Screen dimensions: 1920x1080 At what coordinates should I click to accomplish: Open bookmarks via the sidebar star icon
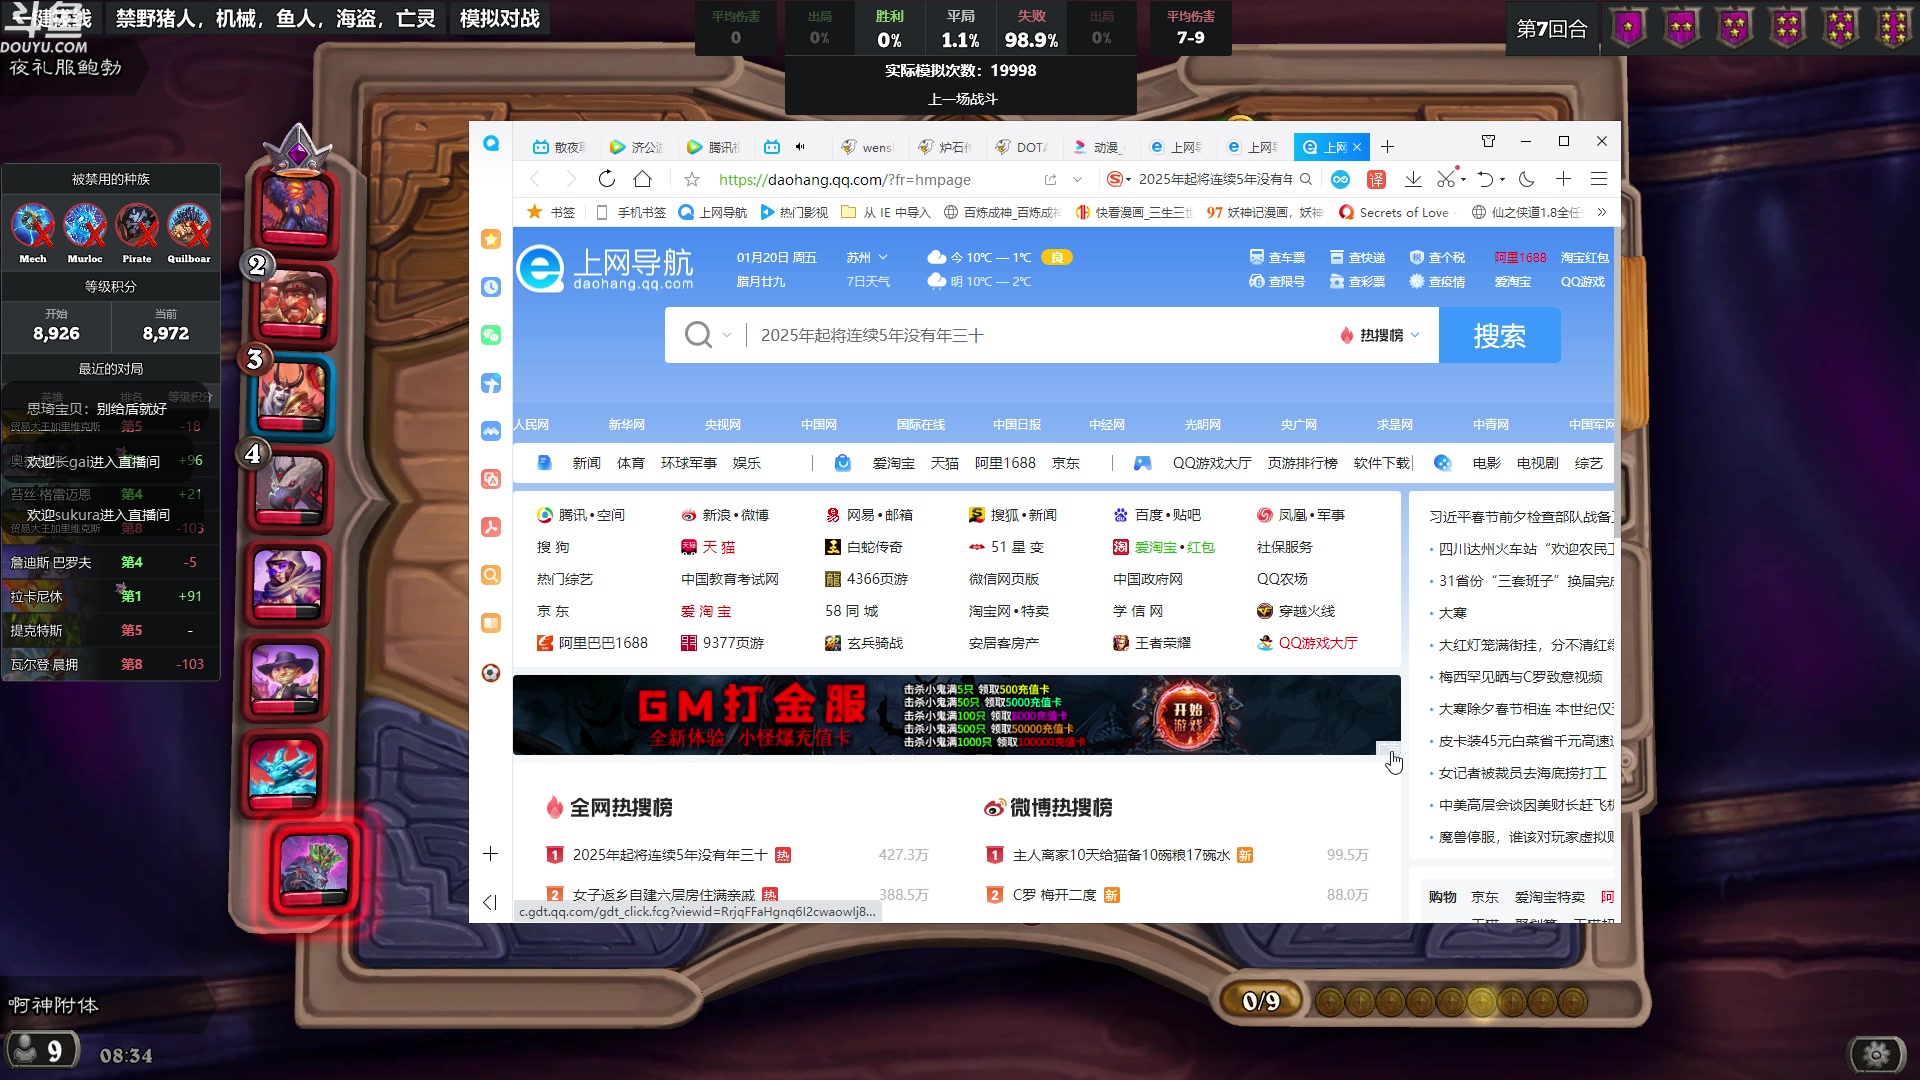[x=490, y=239]
